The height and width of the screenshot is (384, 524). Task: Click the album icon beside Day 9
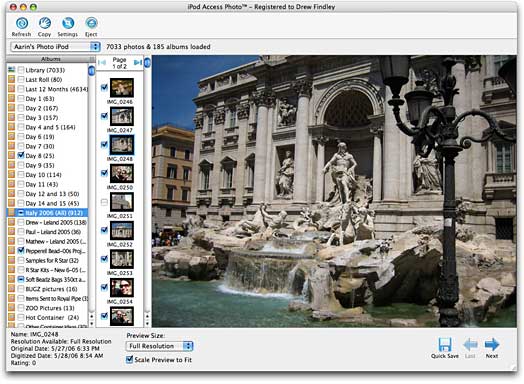(x=12, y=165)
